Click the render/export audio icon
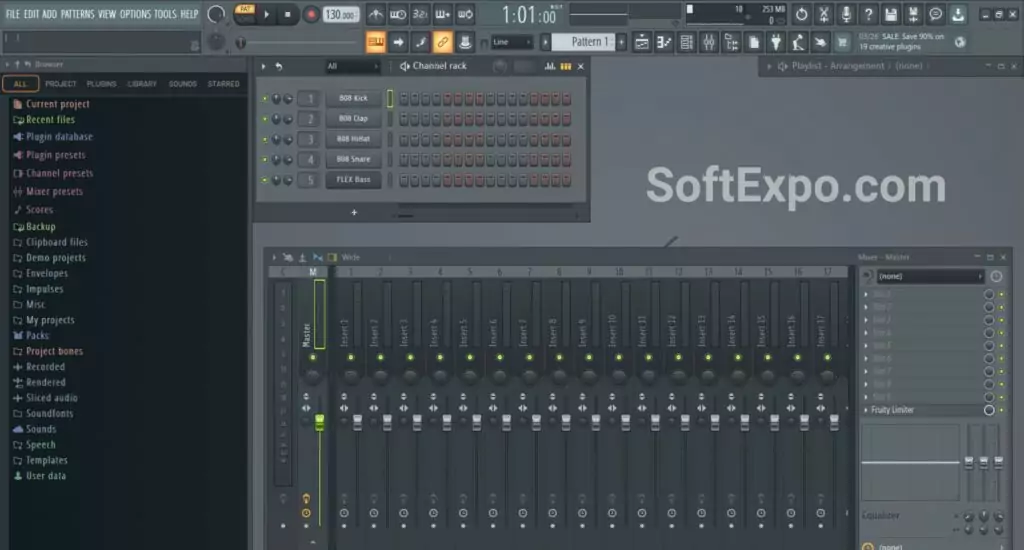1024x550 pixels. click(913, 14)
